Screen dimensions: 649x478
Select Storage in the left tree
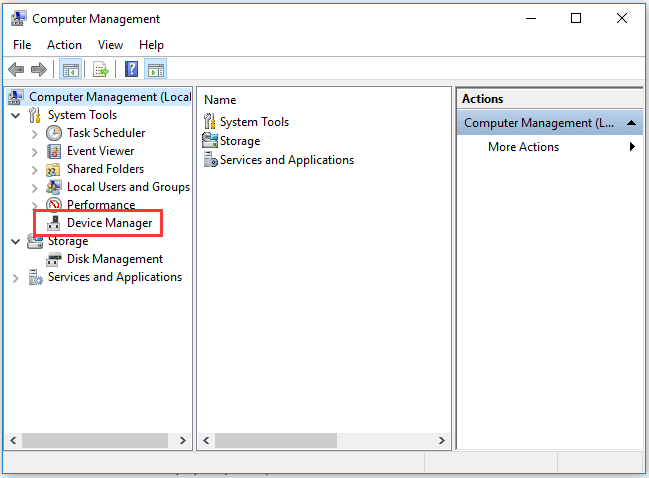68,241
